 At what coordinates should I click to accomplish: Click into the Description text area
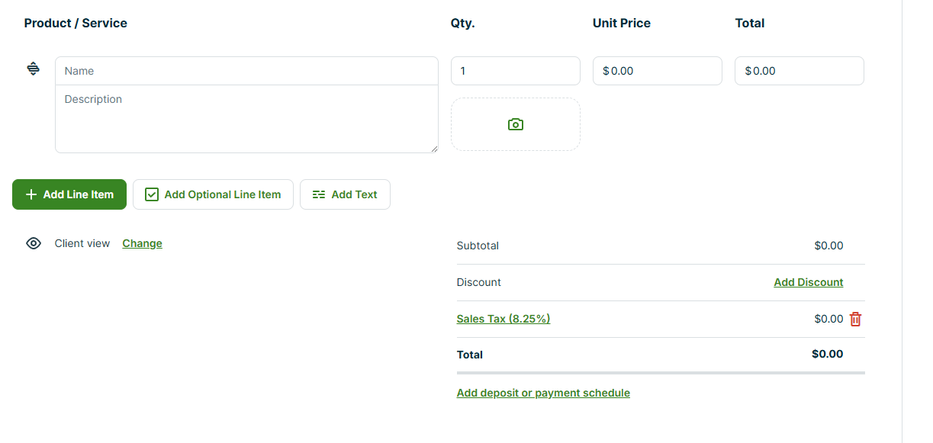tap(246, 118)
